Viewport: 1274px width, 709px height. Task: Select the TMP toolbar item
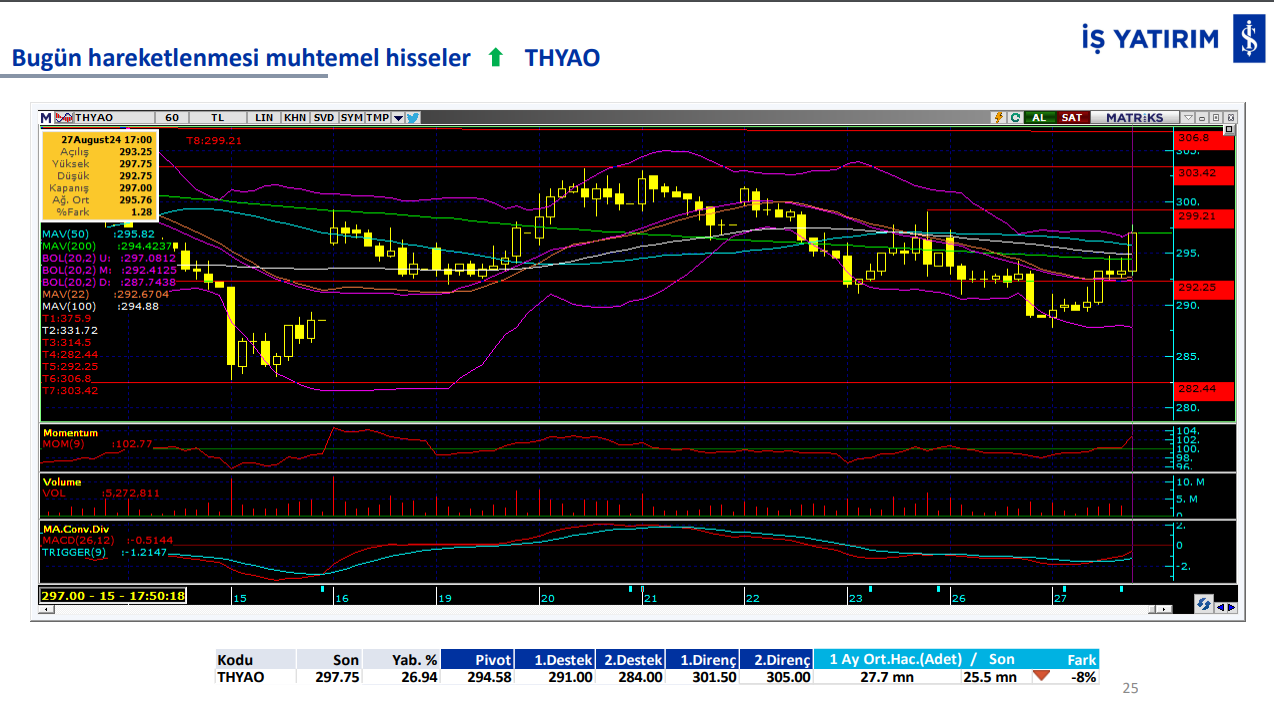tap(377, 117)
